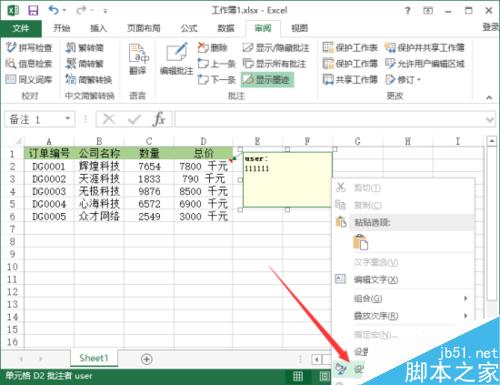Open the name box dropdown arrow
The width and height of the screenshot is (500, 385).
[x=68, y=118]
